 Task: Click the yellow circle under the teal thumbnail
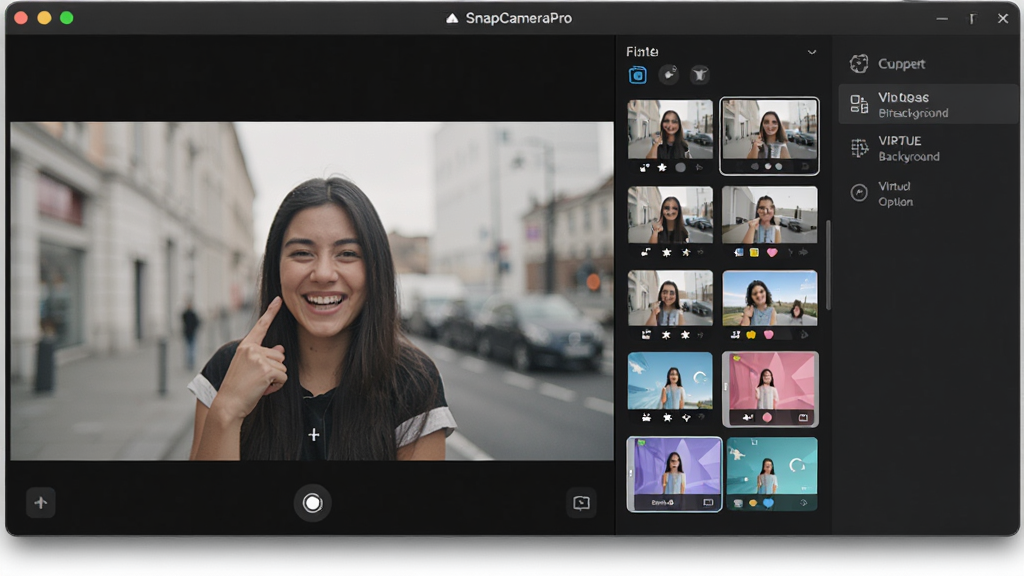[753, 503]
